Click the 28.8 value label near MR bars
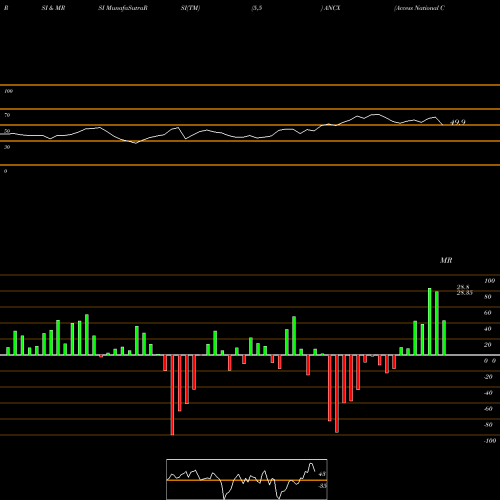The height and width of the screenshot is (500, 500). click(463, 287)
